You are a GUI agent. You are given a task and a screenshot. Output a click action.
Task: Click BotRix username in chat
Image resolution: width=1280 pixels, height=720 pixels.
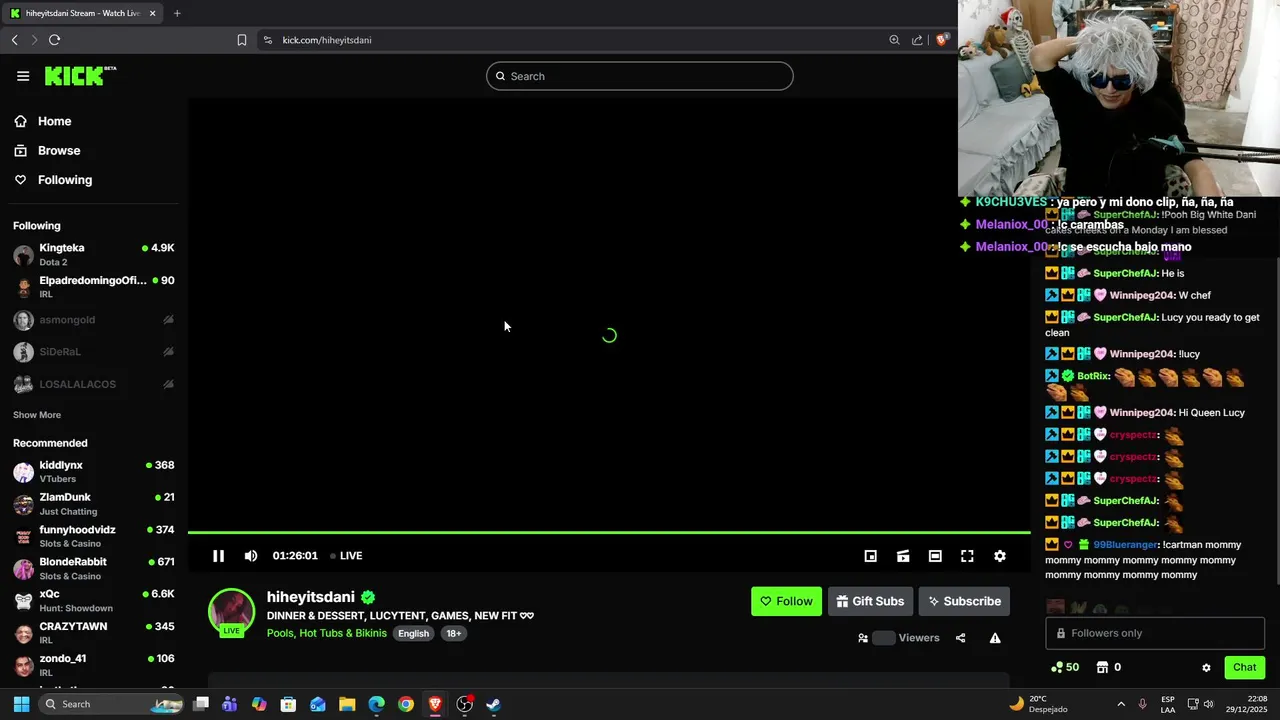tap(1093, 376)
